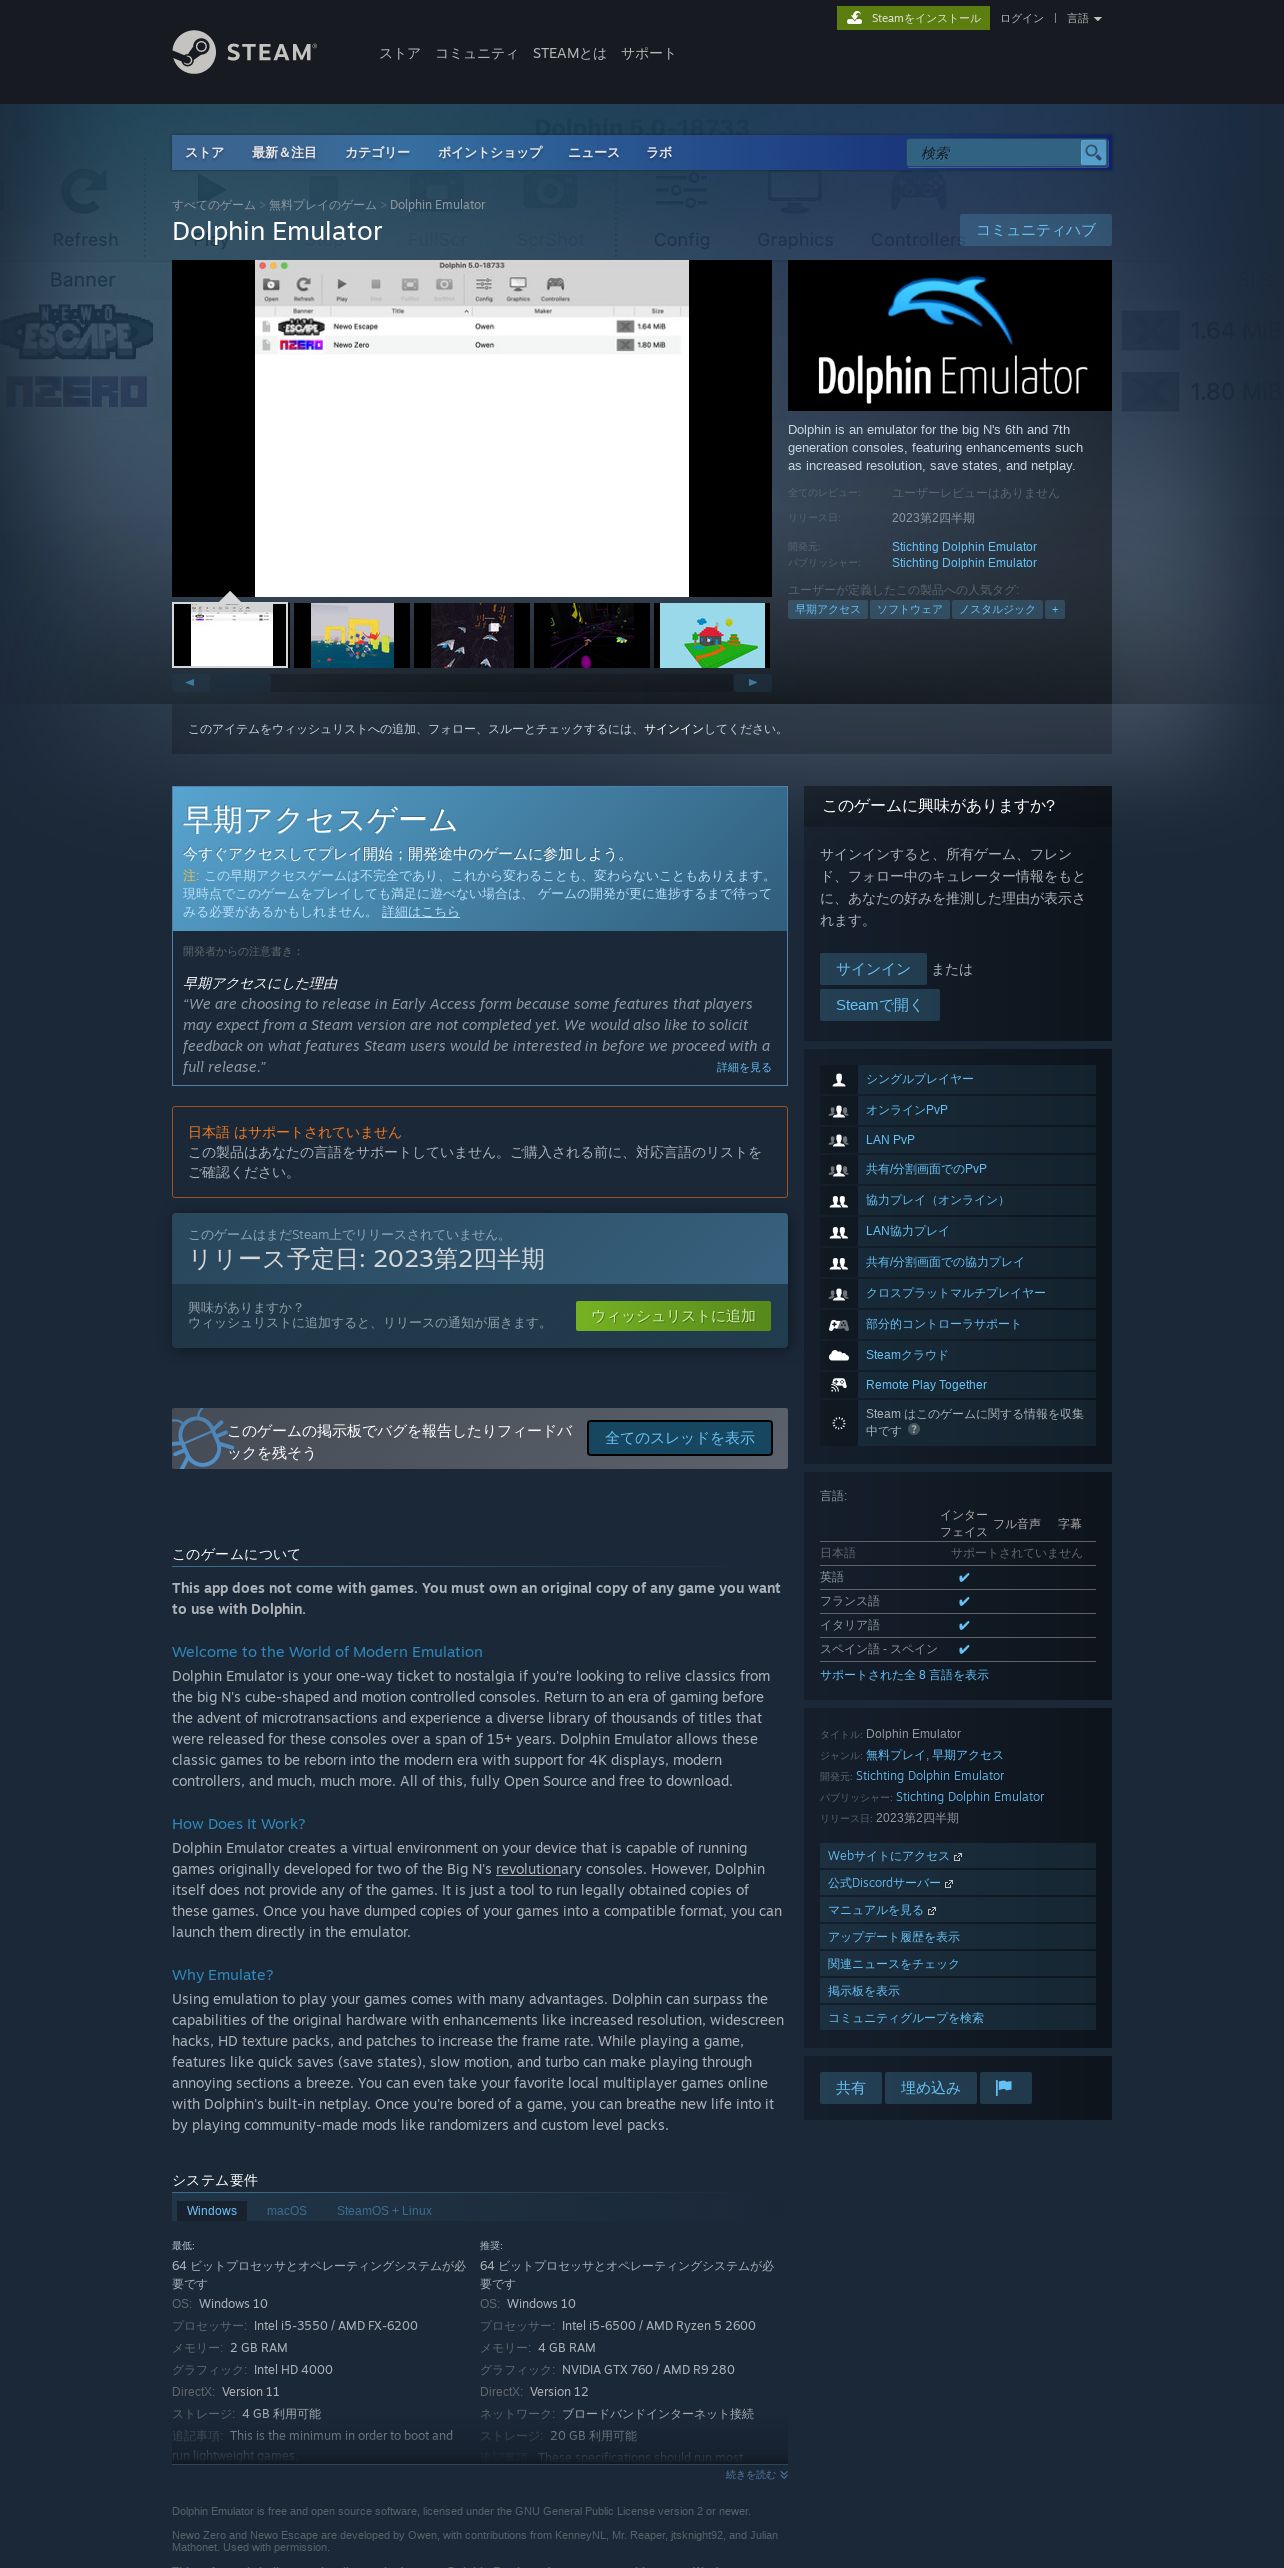1284x2568 pixels.
Task: Switch to the macOS requirements tab
Action: click(286, 2210)
